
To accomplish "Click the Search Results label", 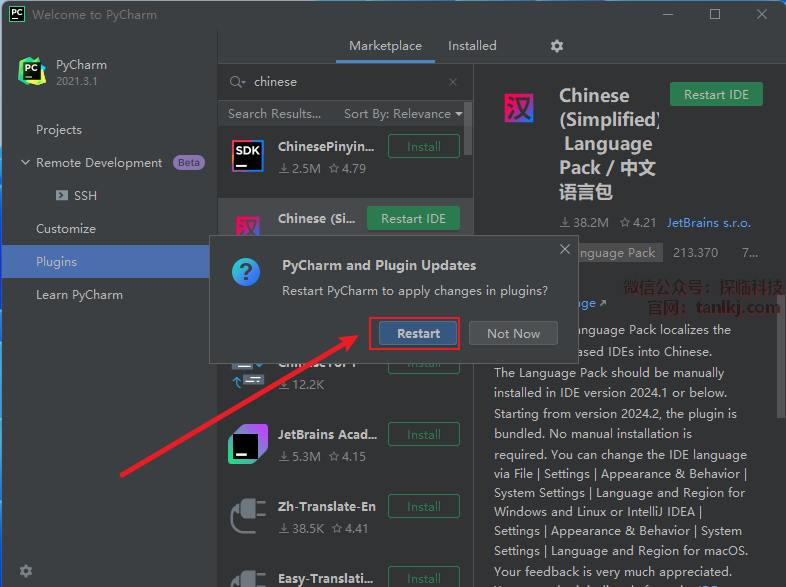I will pyautogui.click(x=274, y=114).
